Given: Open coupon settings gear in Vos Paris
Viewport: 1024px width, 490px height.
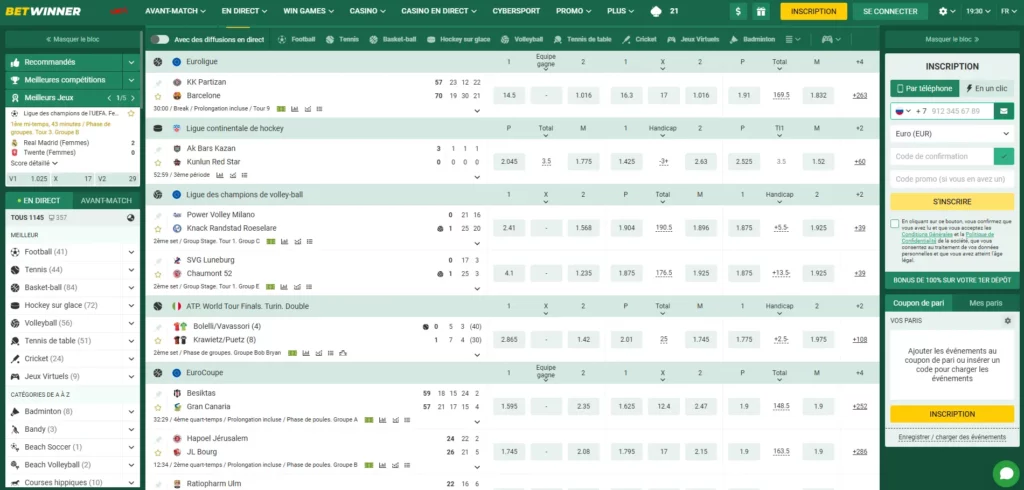Looking at the screenshot, I should coord(1008,321).
